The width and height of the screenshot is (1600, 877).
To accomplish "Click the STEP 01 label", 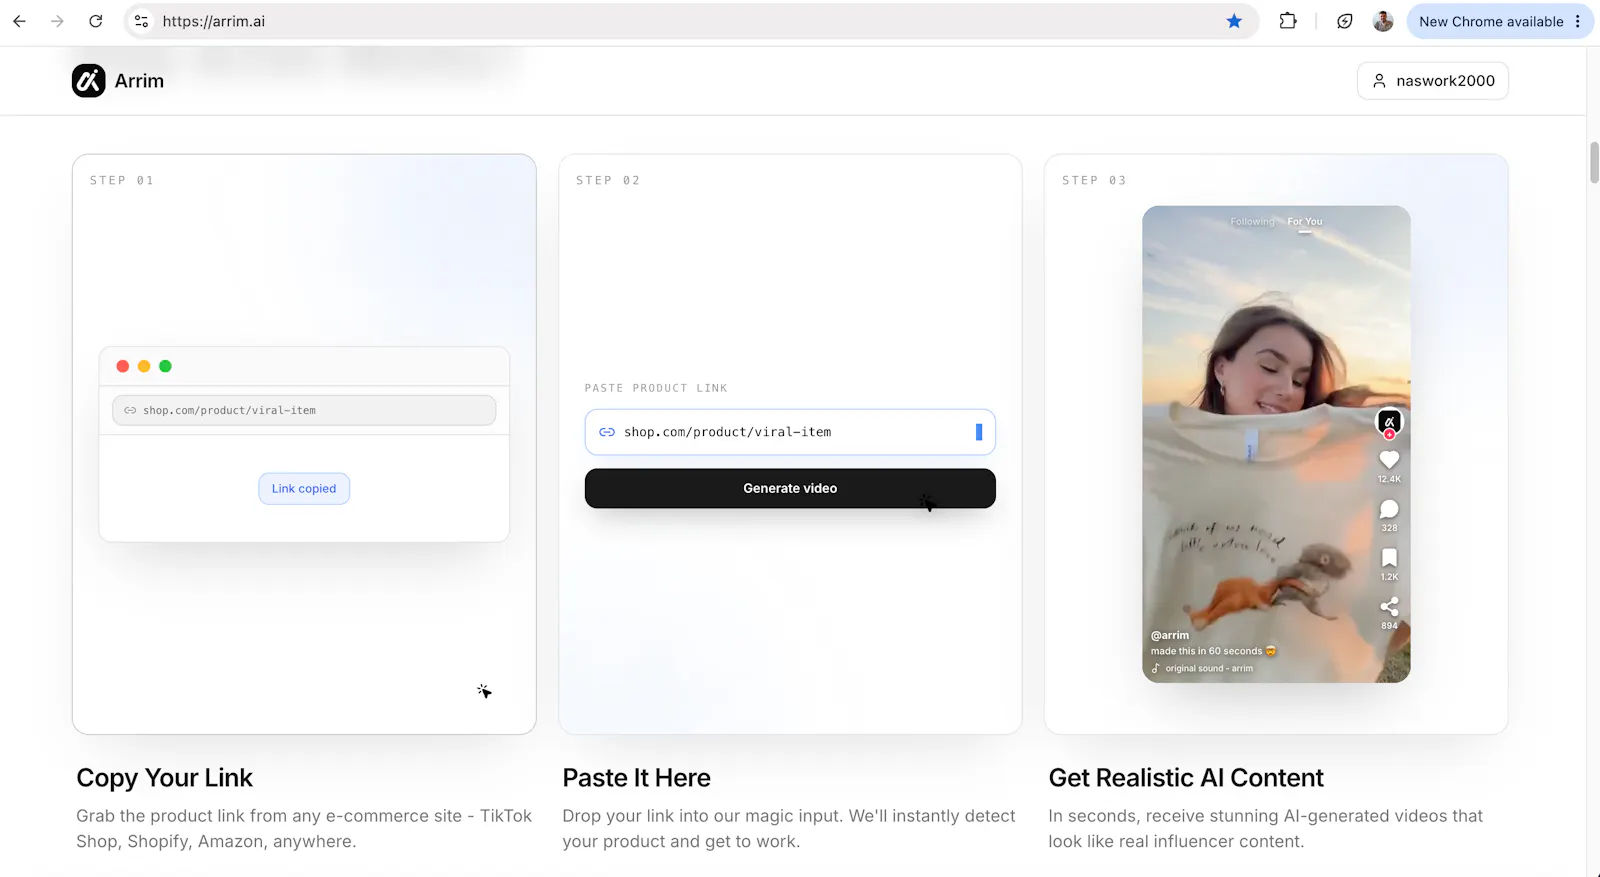I will point(122,181).
